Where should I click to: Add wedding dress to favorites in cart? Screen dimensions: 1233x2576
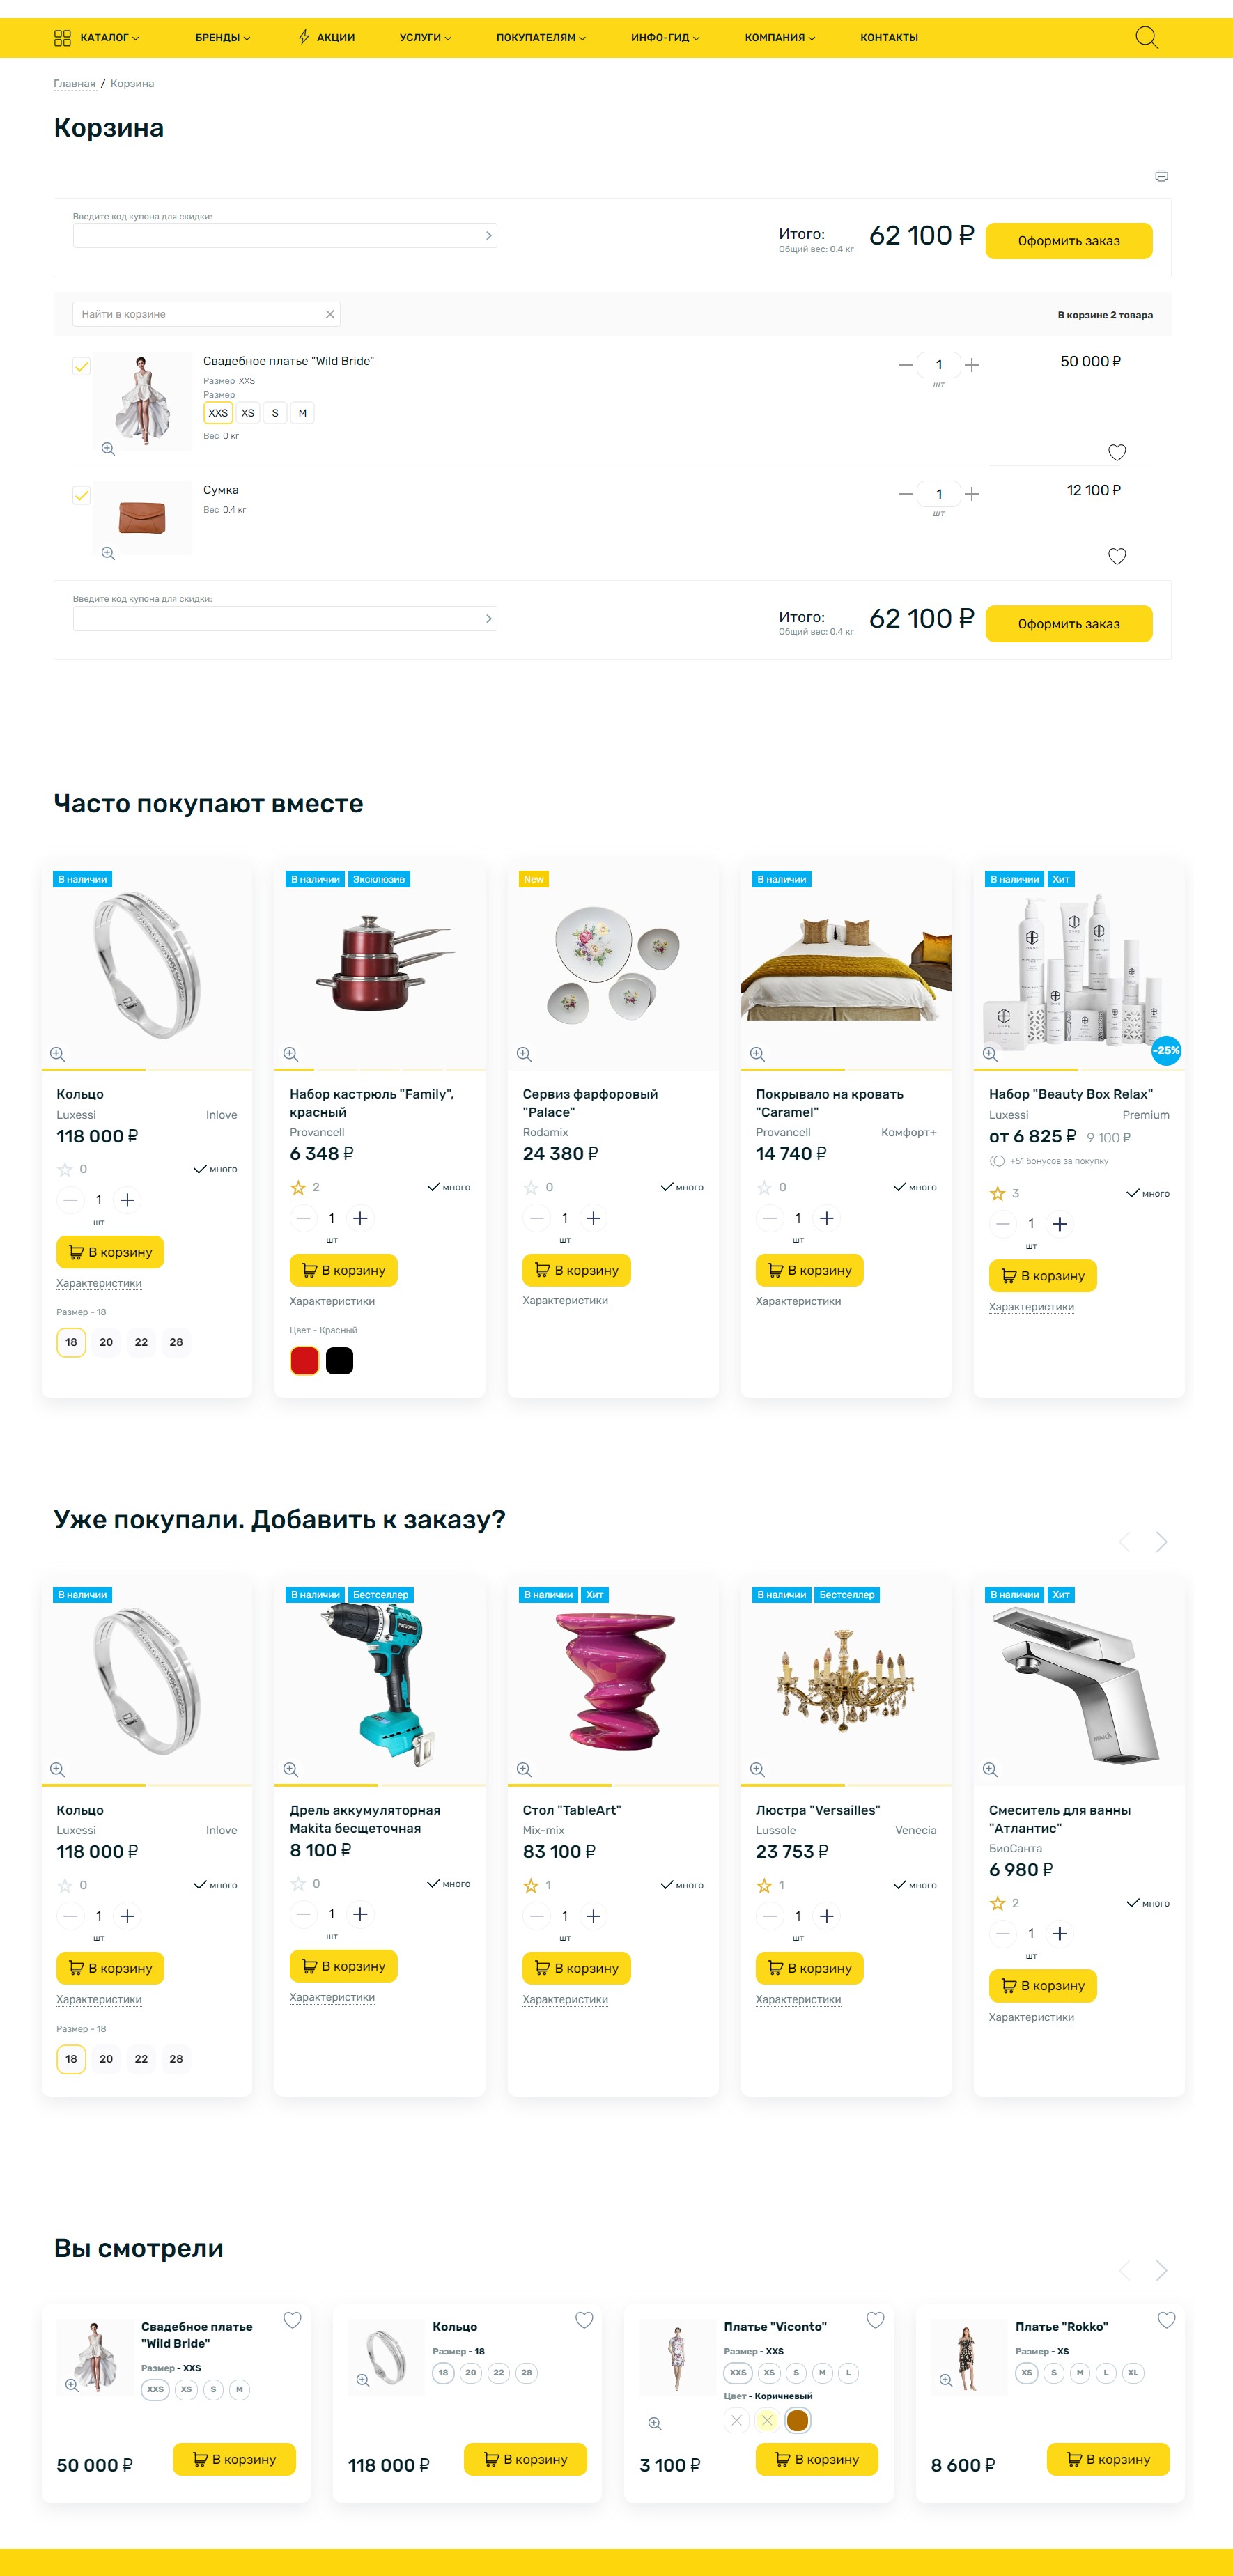[1117, 452]
